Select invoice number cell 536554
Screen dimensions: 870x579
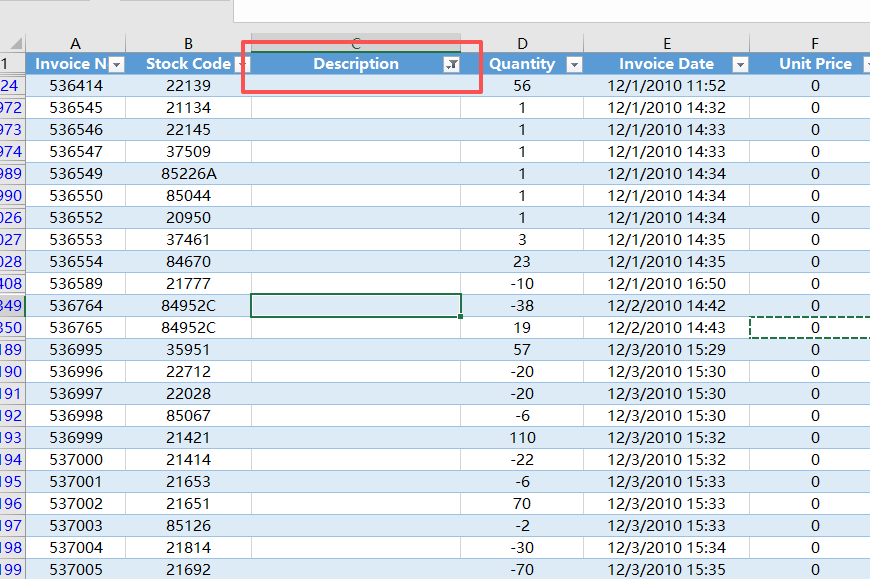pos(75,262)
